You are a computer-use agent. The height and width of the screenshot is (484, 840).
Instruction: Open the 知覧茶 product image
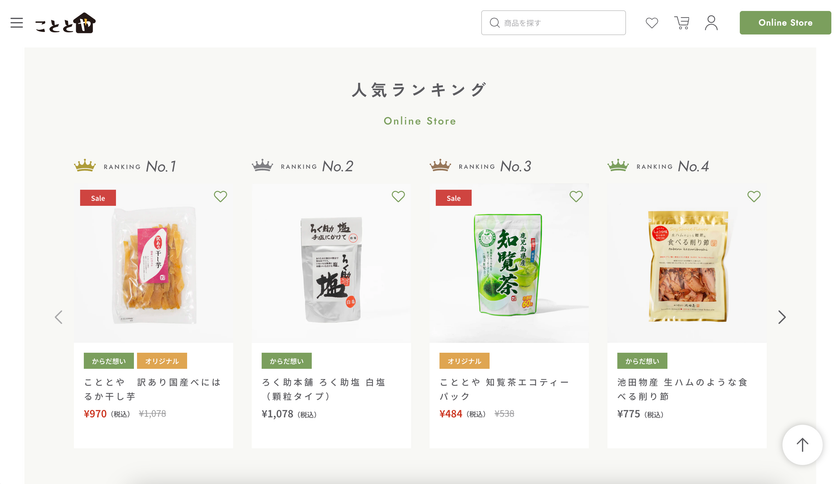click(x=509, y=264)
